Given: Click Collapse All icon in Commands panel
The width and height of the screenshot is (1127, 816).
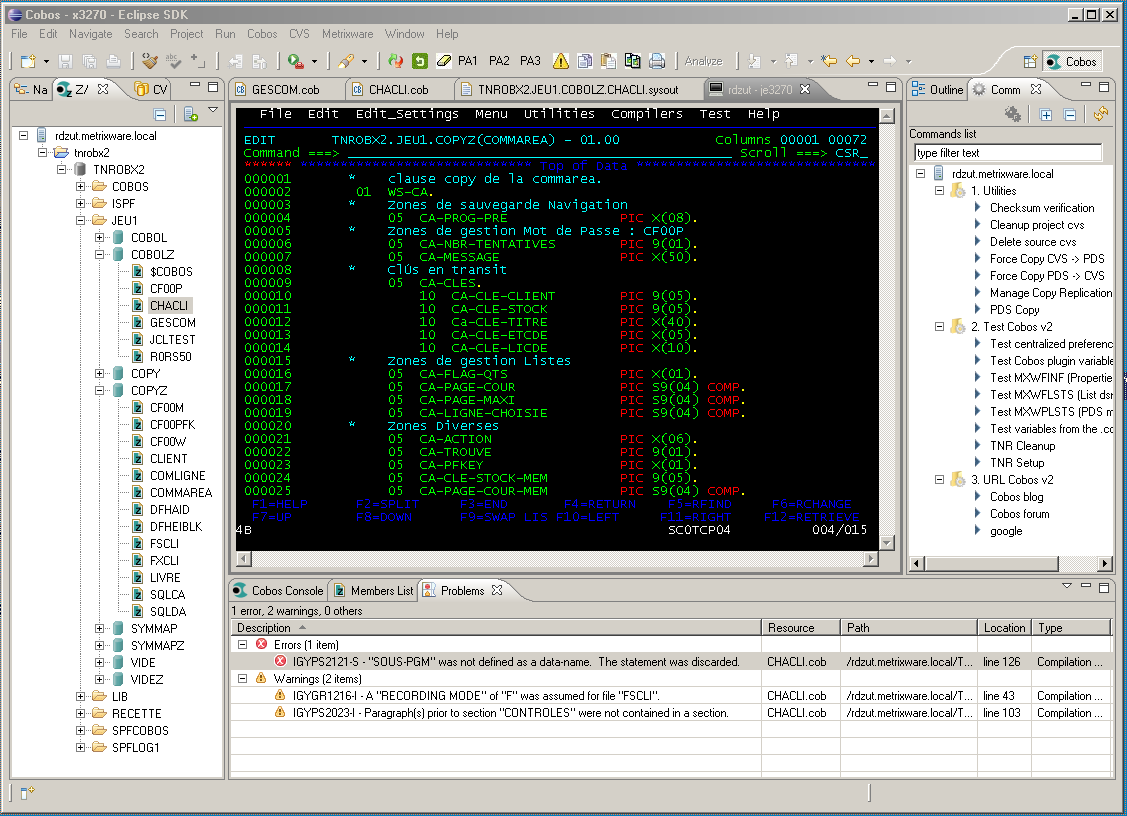Looking at the screenshot, I should pyautogui.click(x=1070, y=114).
